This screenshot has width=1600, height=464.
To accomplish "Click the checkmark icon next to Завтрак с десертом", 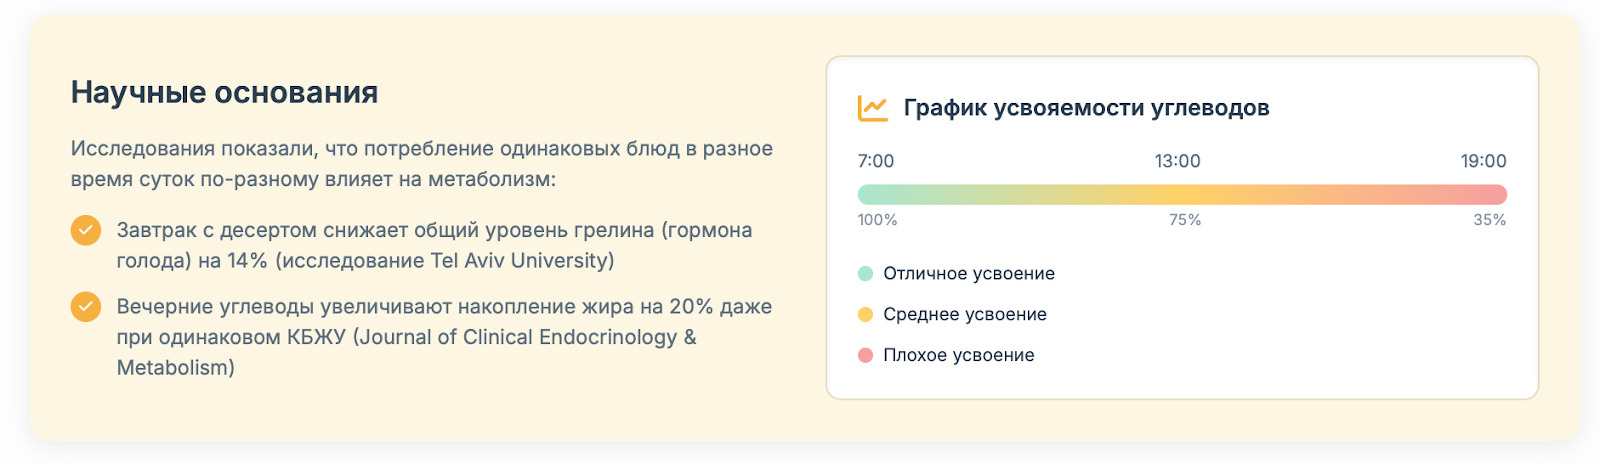I will 86,230.
